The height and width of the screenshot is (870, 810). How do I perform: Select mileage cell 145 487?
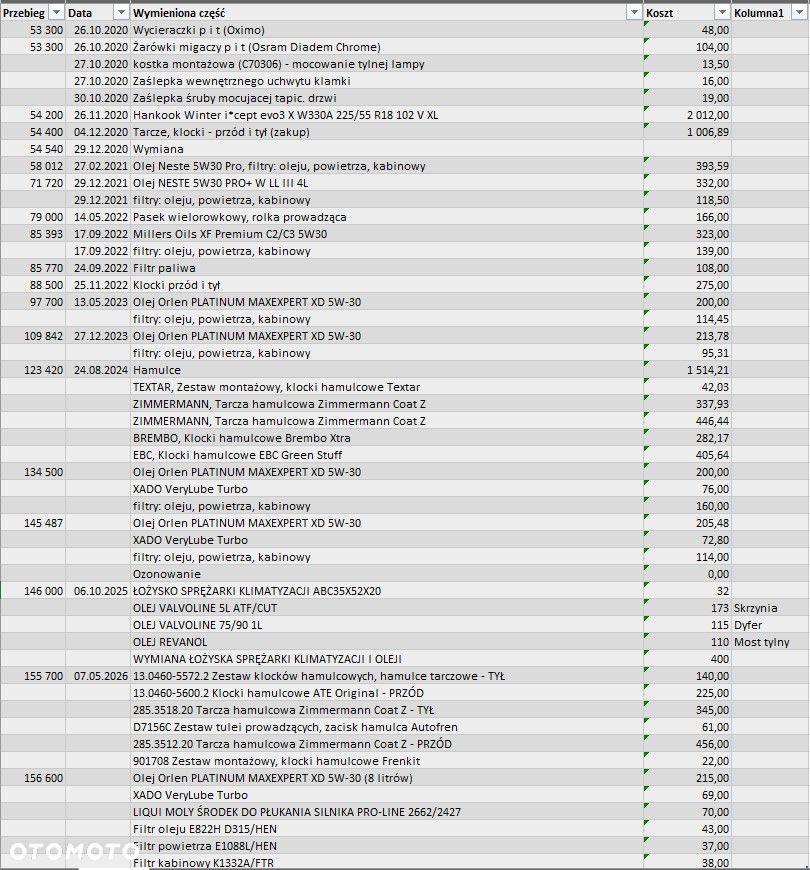pos(33,523)
